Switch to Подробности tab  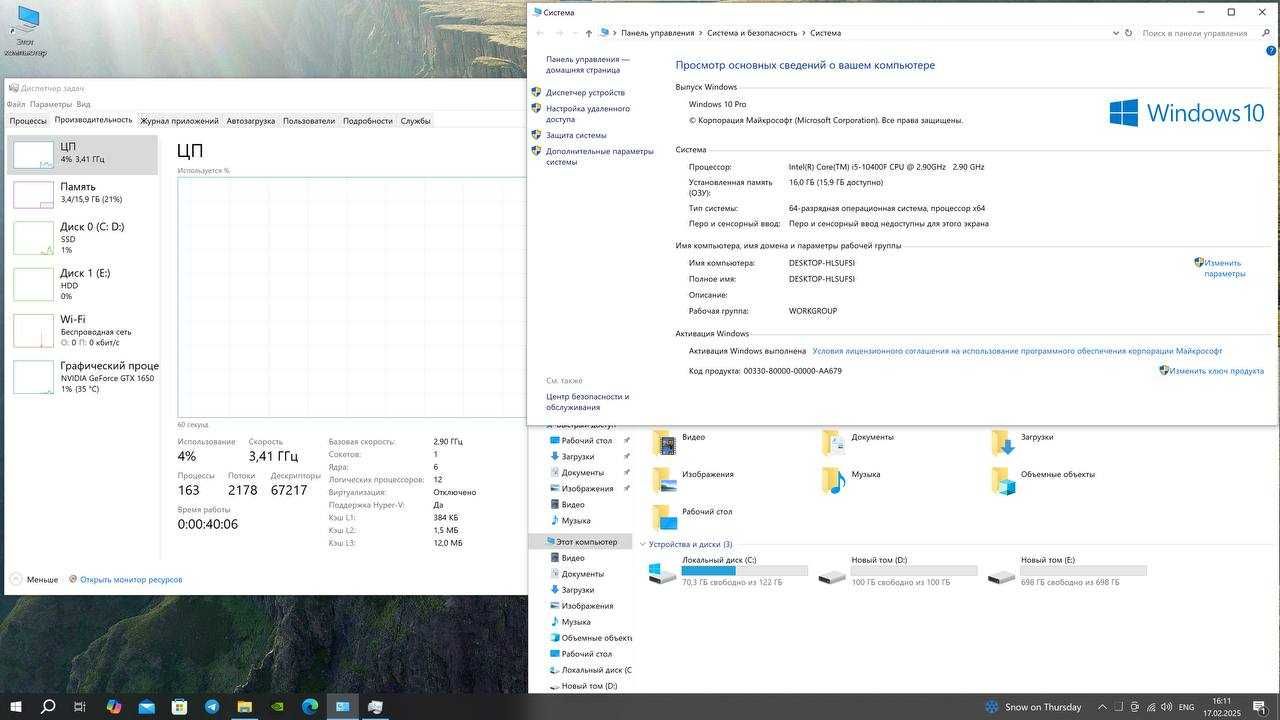[368, 121]
